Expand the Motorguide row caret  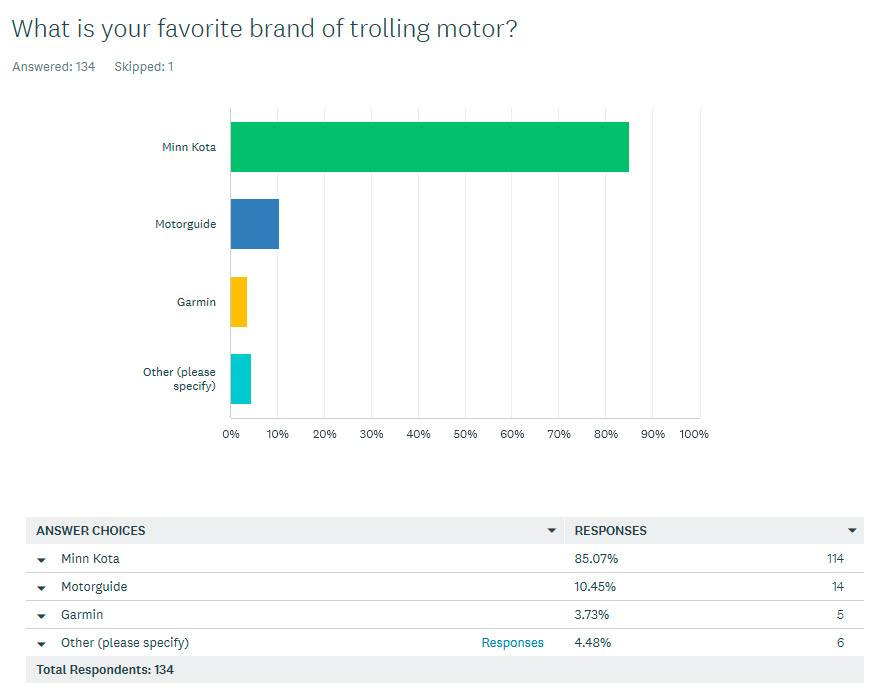tap(41, 588)
